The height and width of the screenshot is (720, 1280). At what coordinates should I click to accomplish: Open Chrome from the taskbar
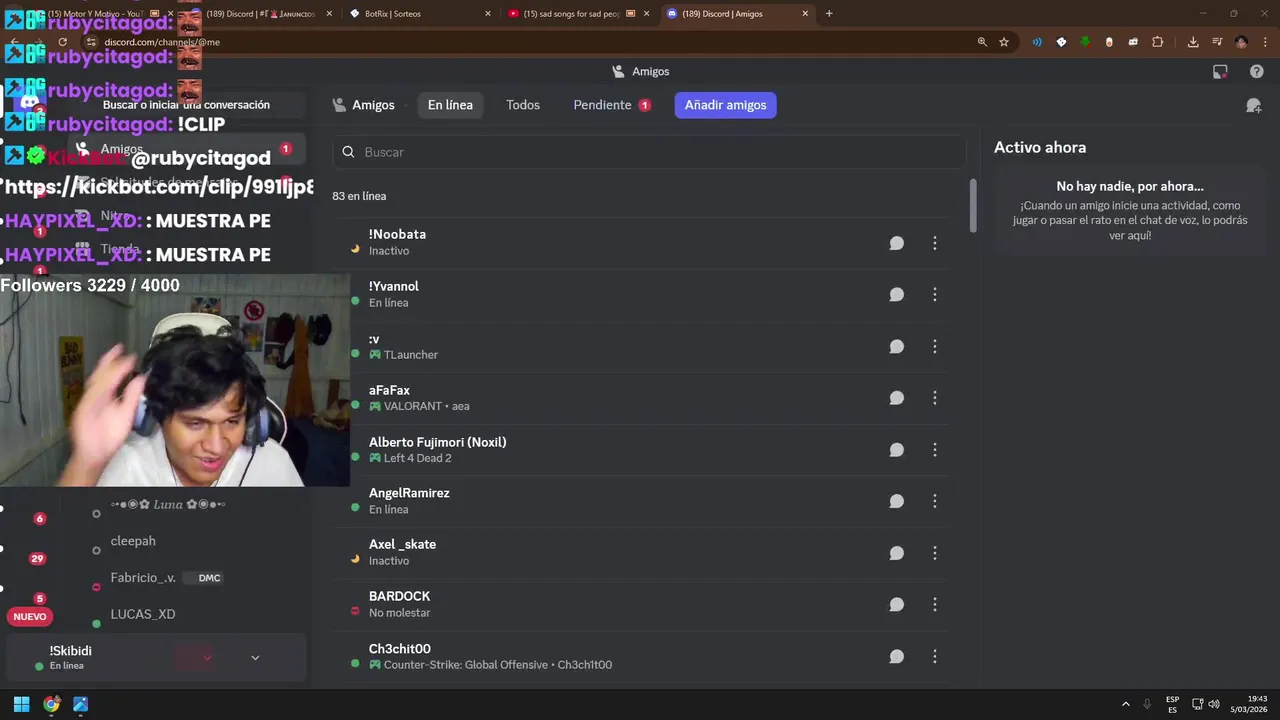(51, 704)
